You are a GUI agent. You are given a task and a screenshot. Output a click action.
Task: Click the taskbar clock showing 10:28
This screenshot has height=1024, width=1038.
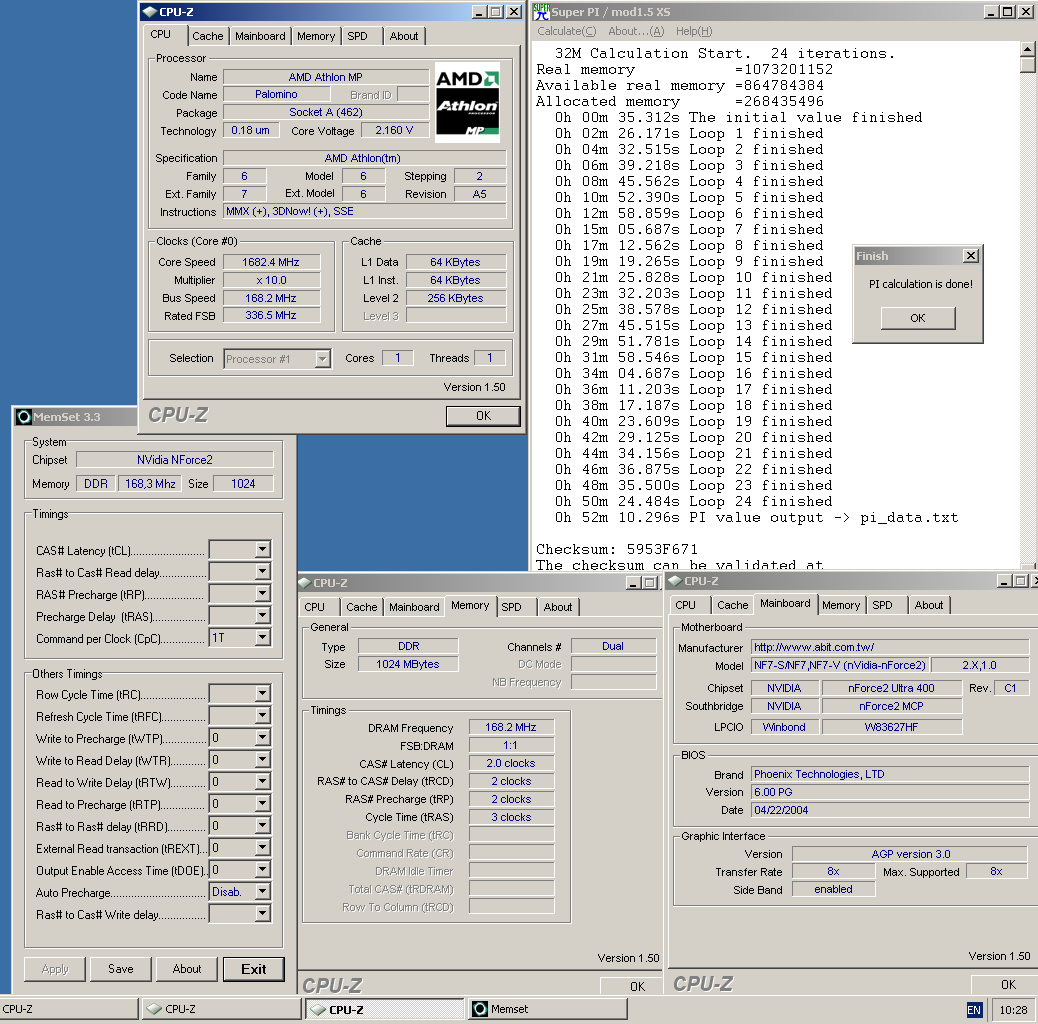tap(1013, 1010)
